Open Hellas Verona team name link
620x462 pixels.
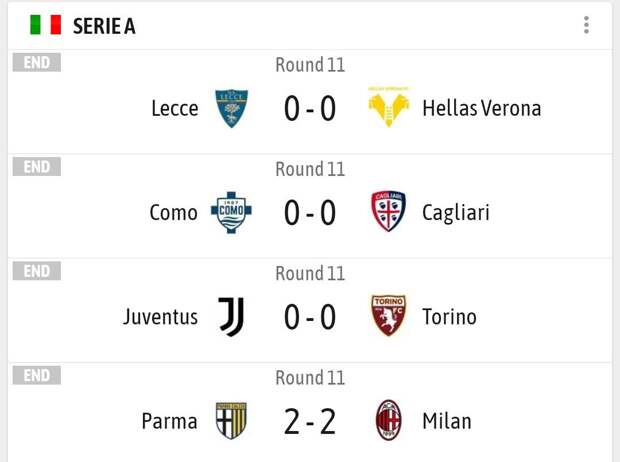[482, 108]
